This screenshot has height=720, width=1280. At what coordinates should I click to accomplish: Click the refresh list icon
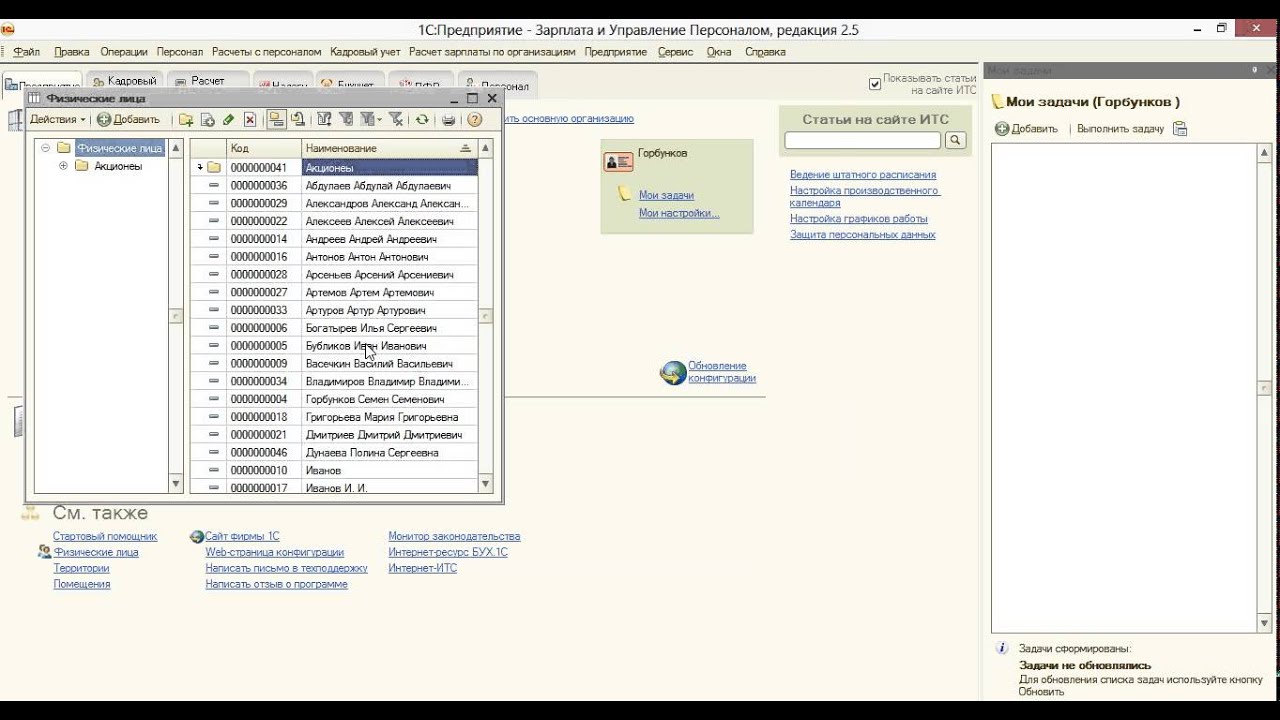[422, 120]
